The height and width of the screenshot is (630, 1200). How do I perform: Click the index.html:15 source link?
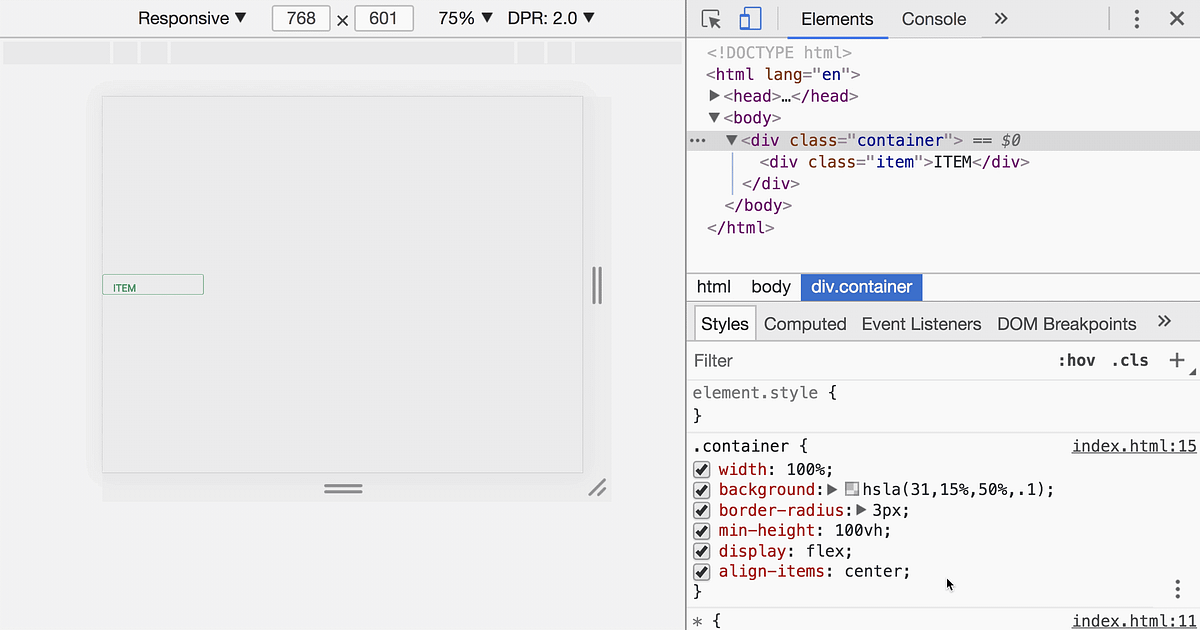(1134, 446)
